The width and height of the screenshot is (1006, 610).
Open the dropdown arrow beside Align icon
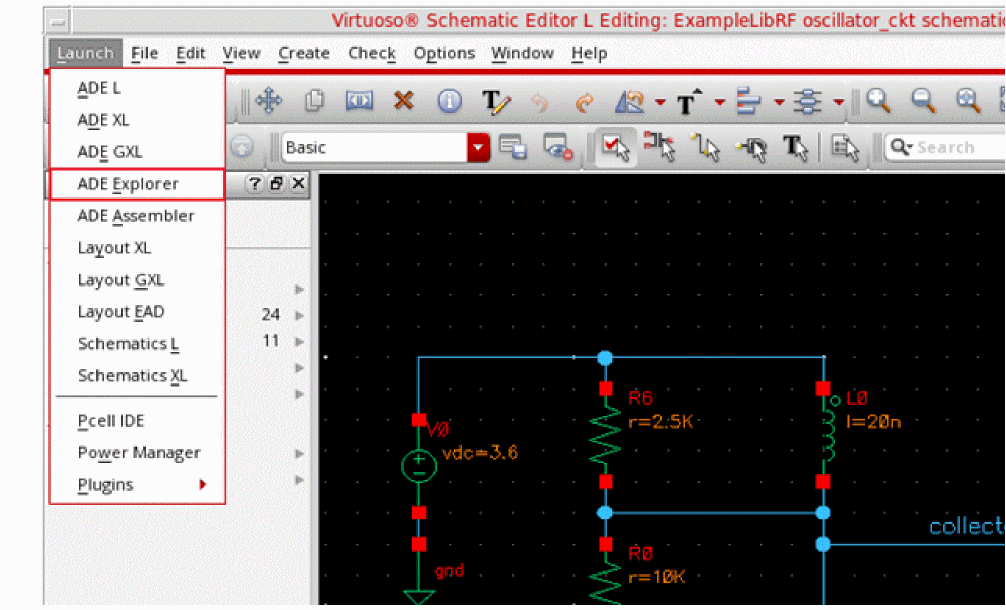(x=778, y=101)
